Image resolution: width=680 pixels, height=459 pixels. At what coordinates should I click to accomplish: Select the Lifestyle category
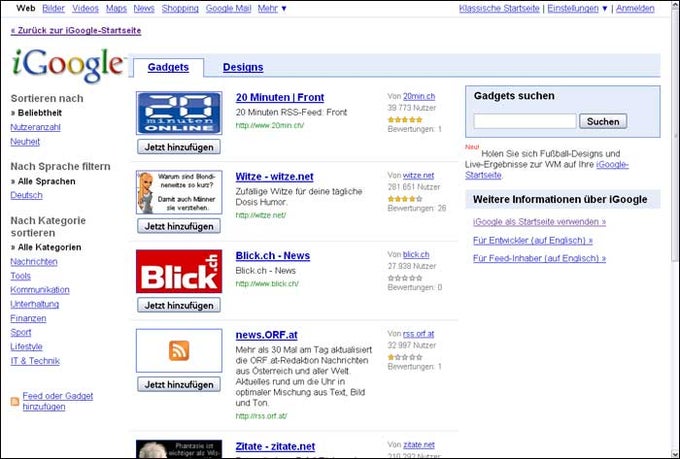point(26,347)
